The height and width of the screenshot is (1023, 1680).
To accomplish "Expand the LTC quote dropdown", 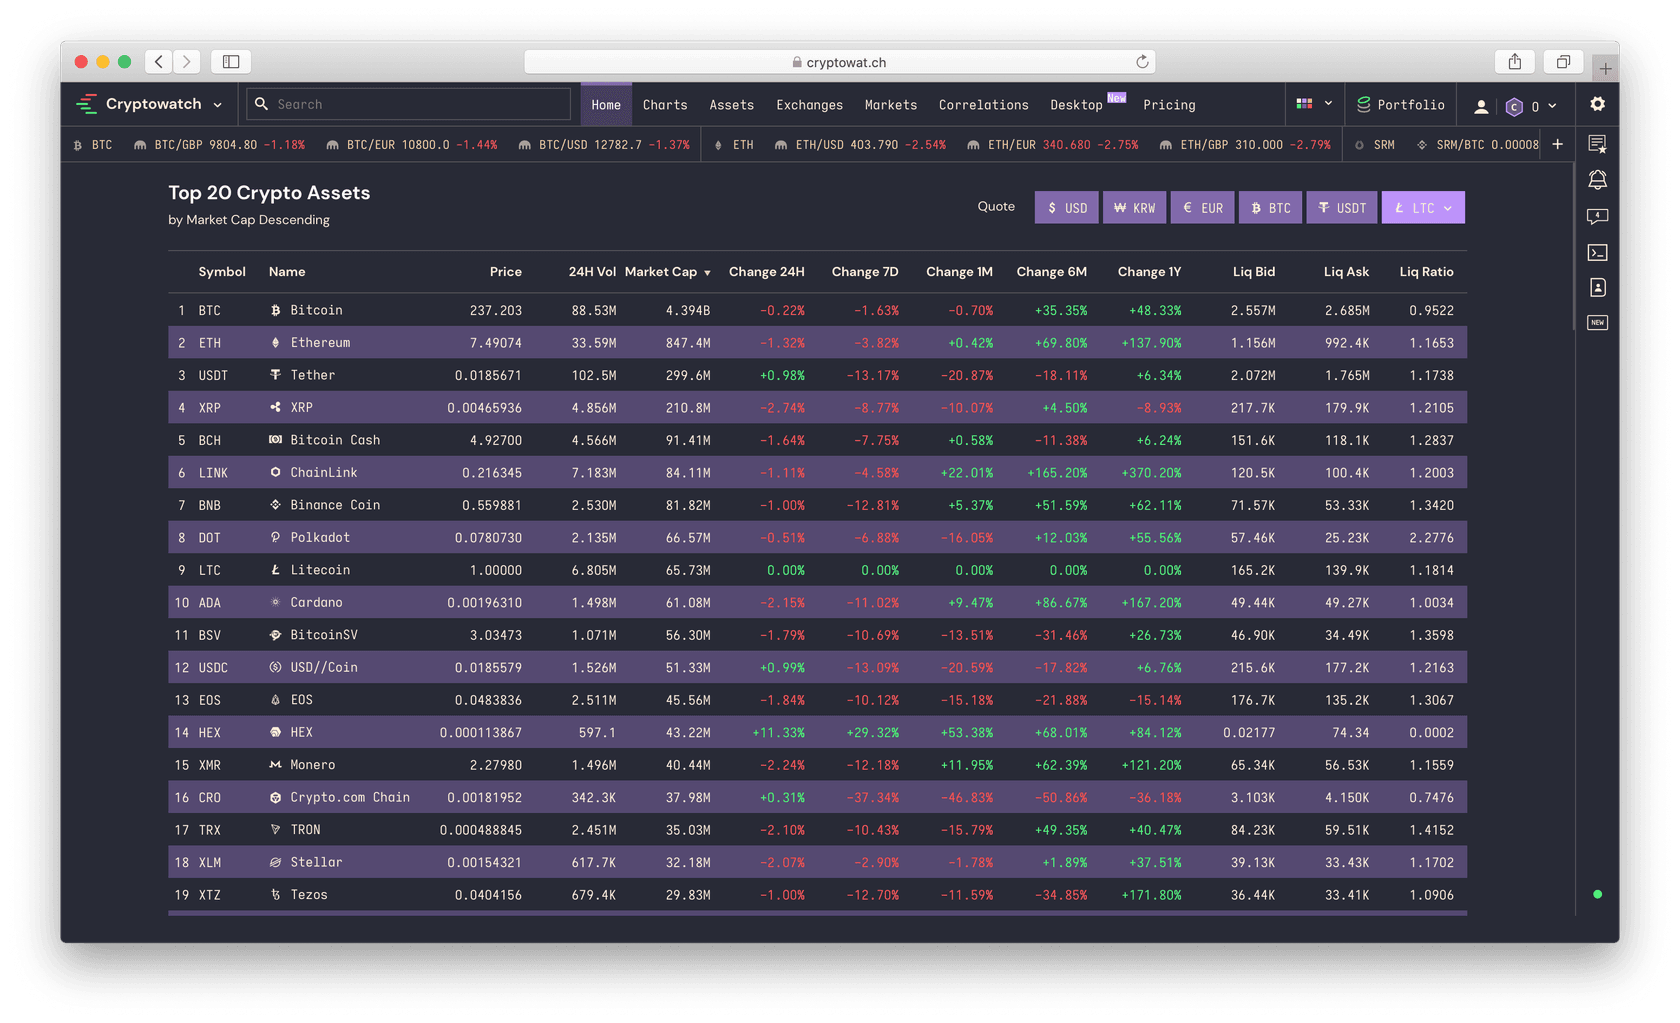I will (x=1423, y=208).
